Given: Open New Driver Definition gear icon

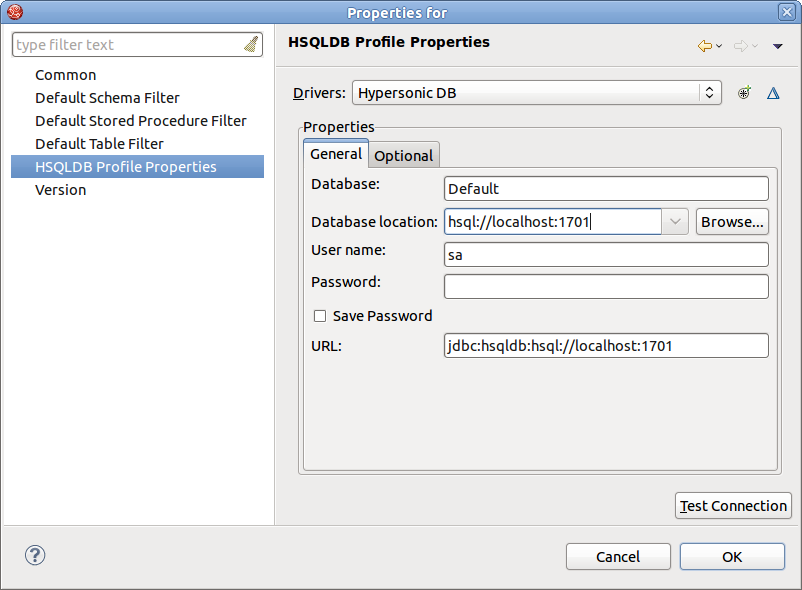Looking at the screenshot, I should point(744,92).
